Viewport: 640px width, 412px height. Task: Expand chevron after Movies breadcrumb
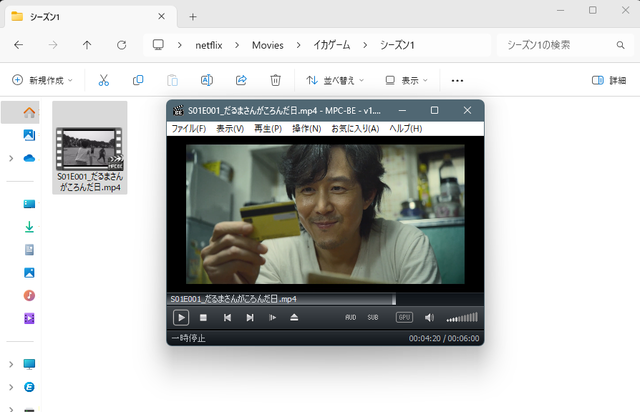[298, 45]
